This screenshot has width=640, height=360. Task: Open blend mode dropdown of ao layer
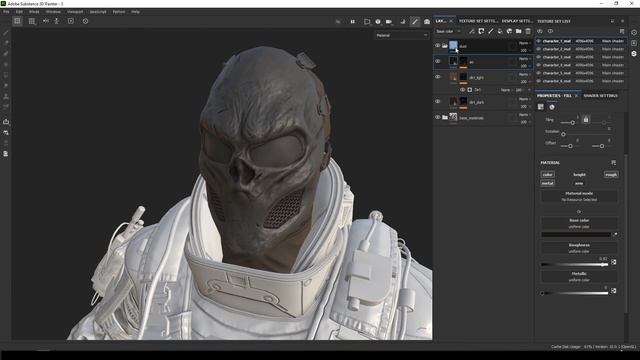point(524,58)
